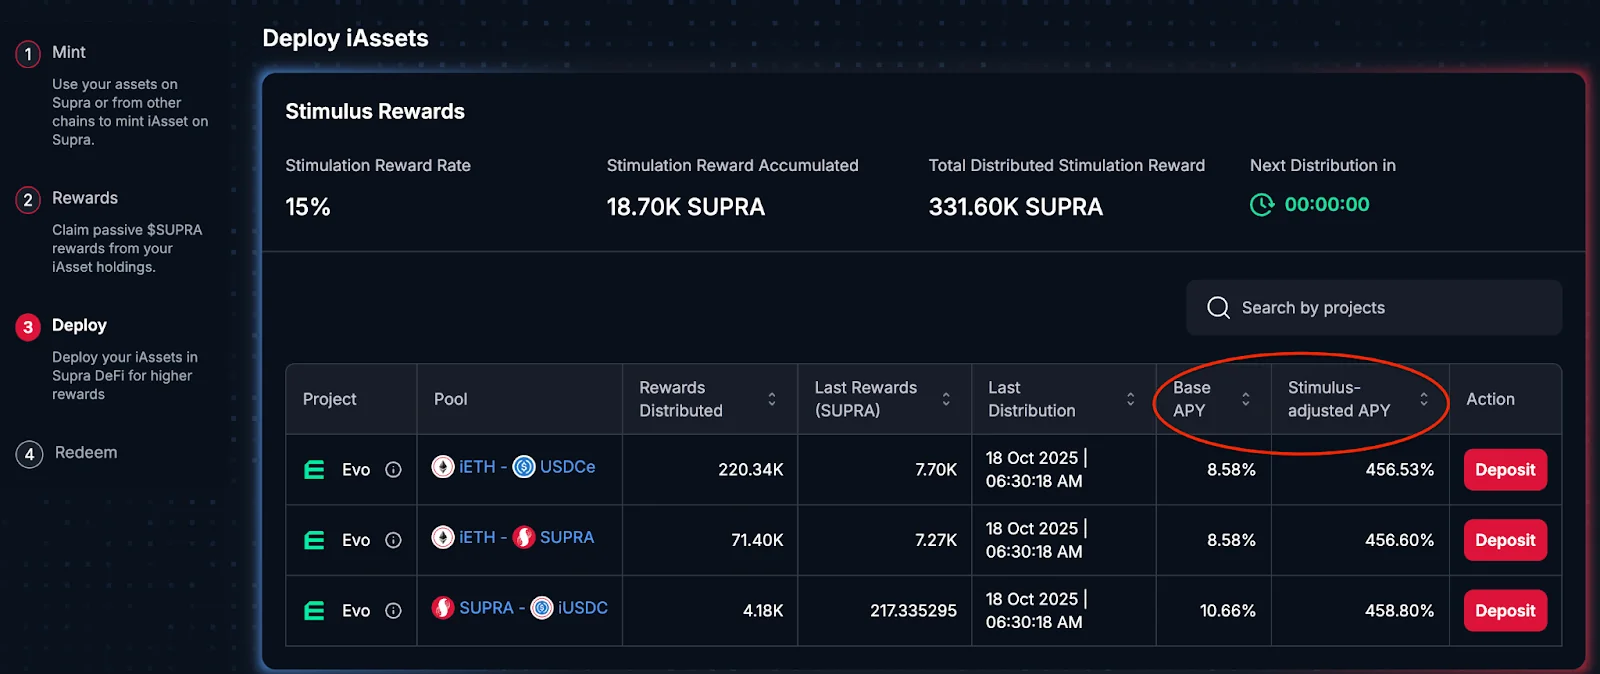Open iETH - USDCe pool link

click(513, 467)
